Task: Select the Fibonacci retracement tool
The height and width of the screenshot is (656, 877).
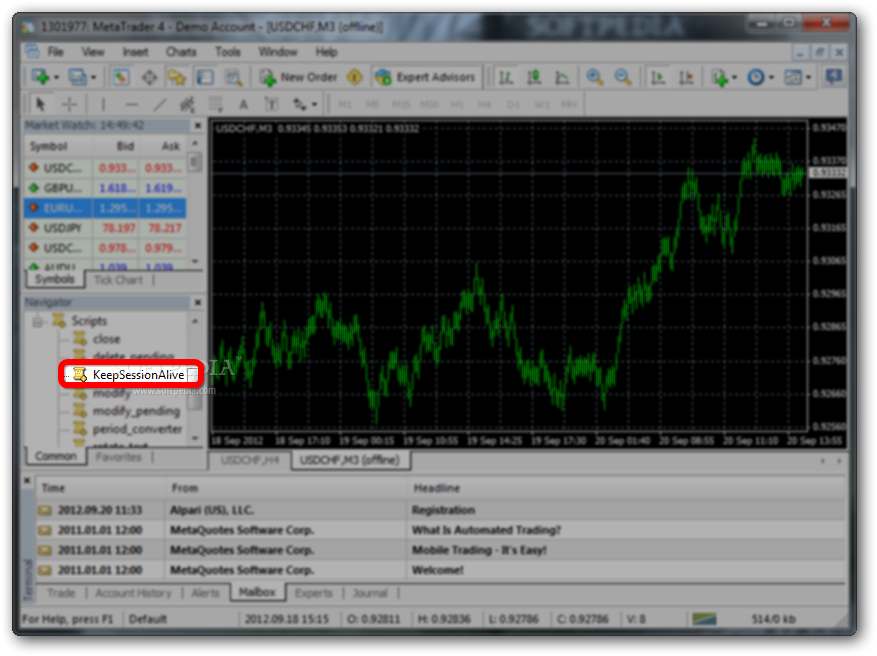Action: pyautogui.click(x=215, y=104)
